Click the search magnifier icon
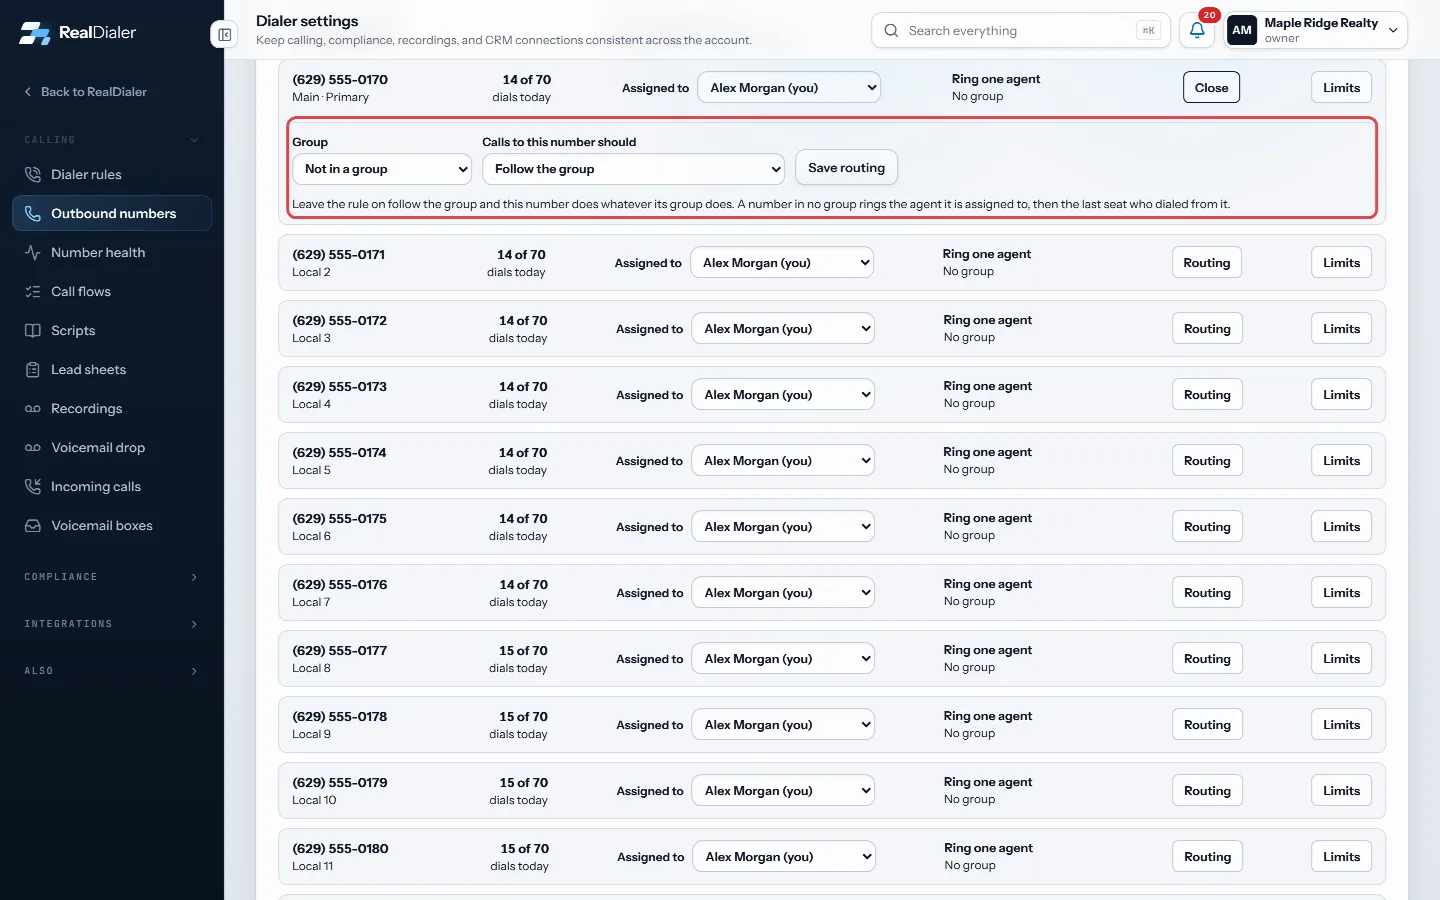This screenshot has height=900, width=1440. point(891,31)
